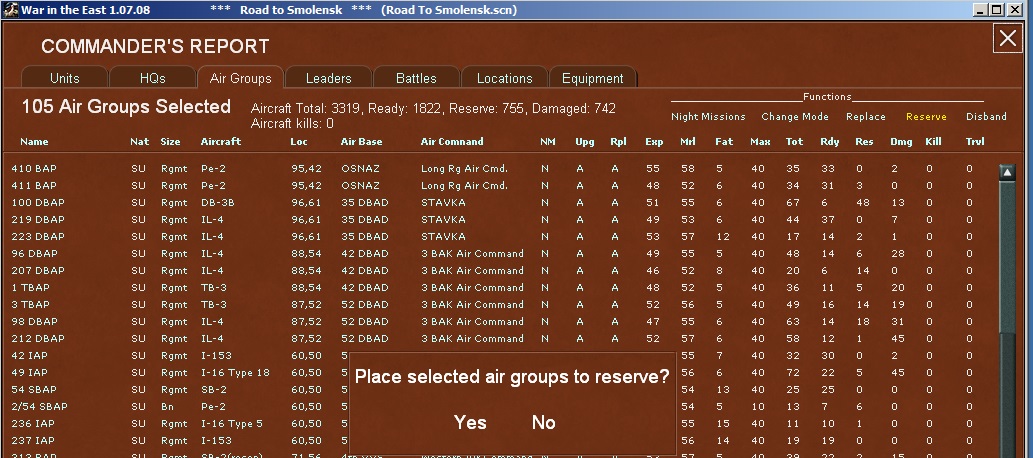Sort by the Size column header

coord(170,142)
